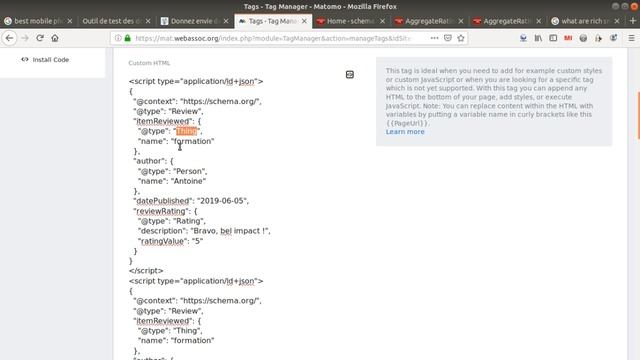Viewport: 640px width, 360px height.
Task: Click the extension icon before last
Action: (598, 38)
